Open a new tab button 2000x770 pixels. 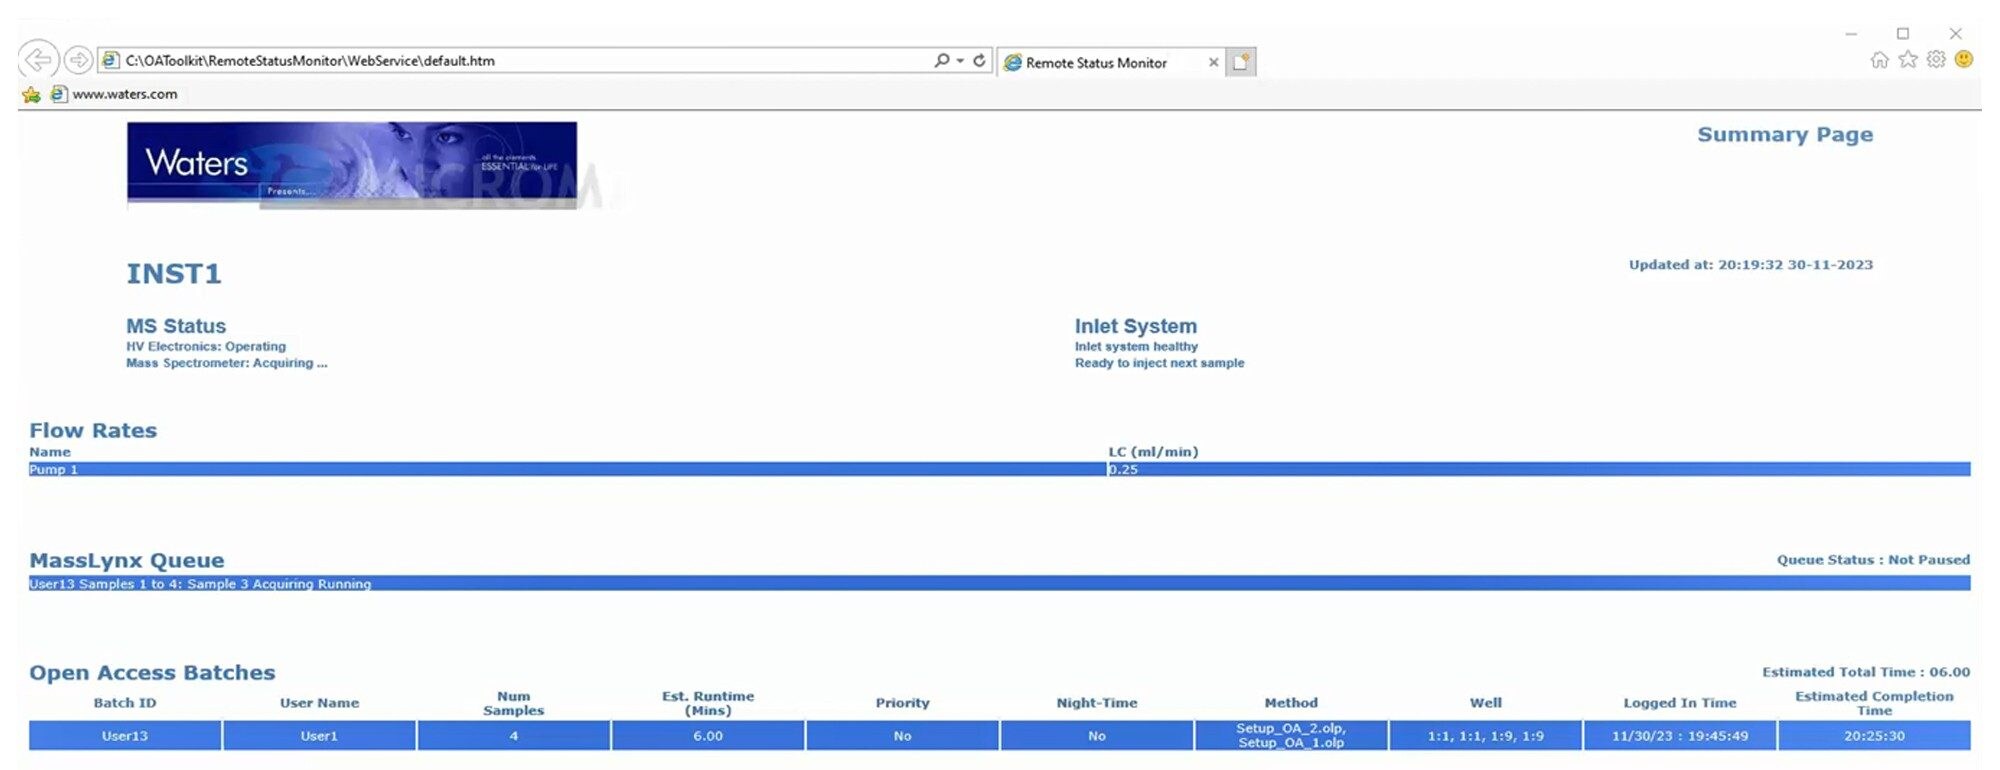pyautogui.click(x=1241, y=62)
